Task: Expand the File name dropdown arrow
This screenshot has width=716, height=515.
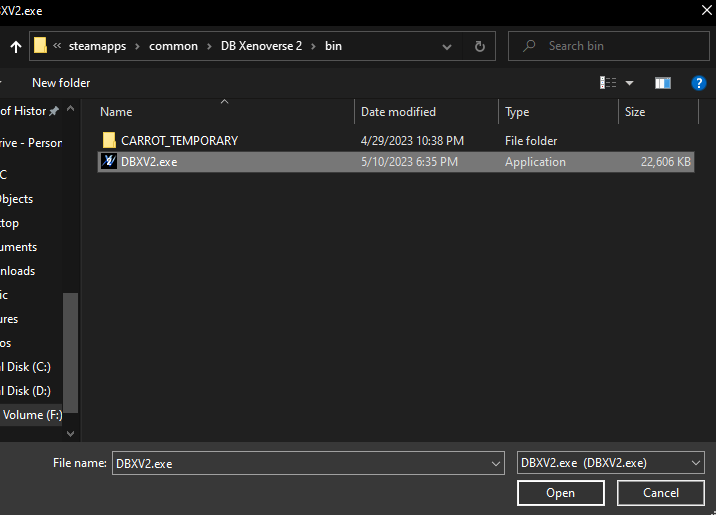Action: click(x=496, y=463)
